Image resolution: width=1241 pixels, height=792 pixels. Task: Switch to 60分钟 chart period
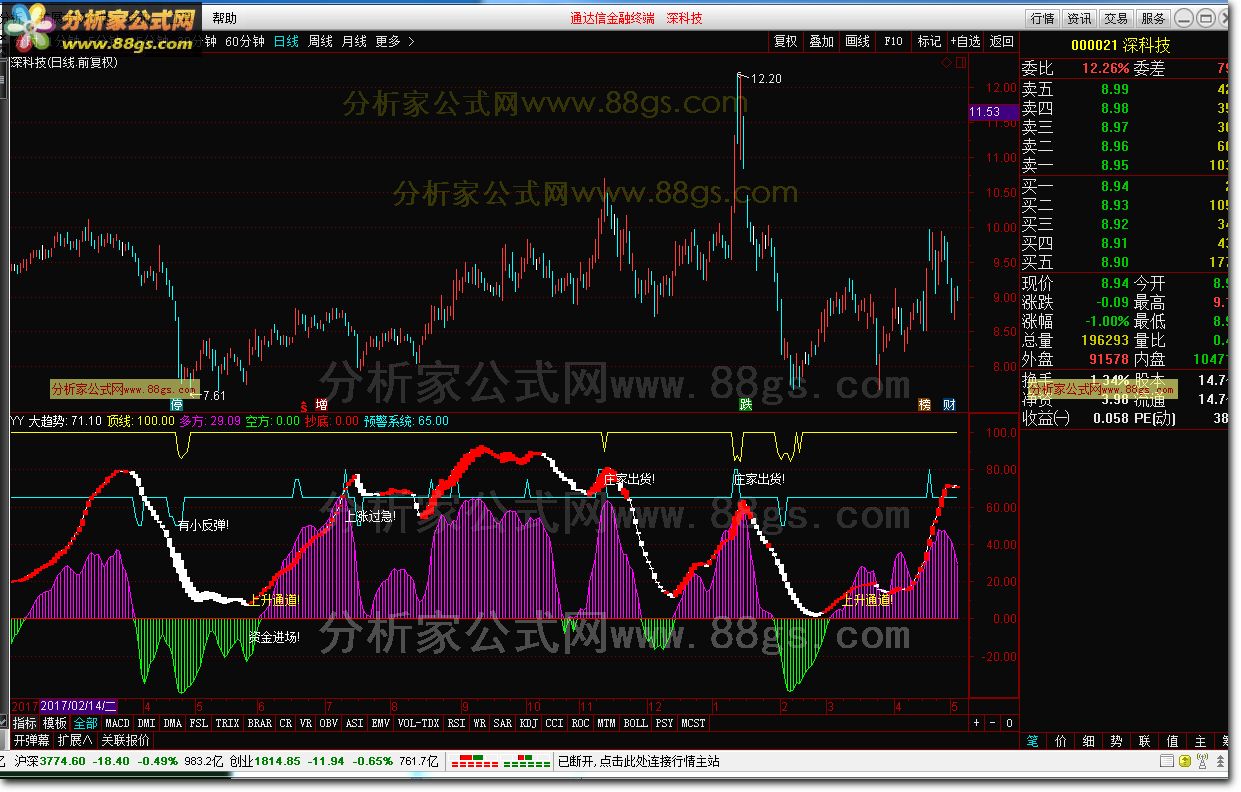point(244,41)
